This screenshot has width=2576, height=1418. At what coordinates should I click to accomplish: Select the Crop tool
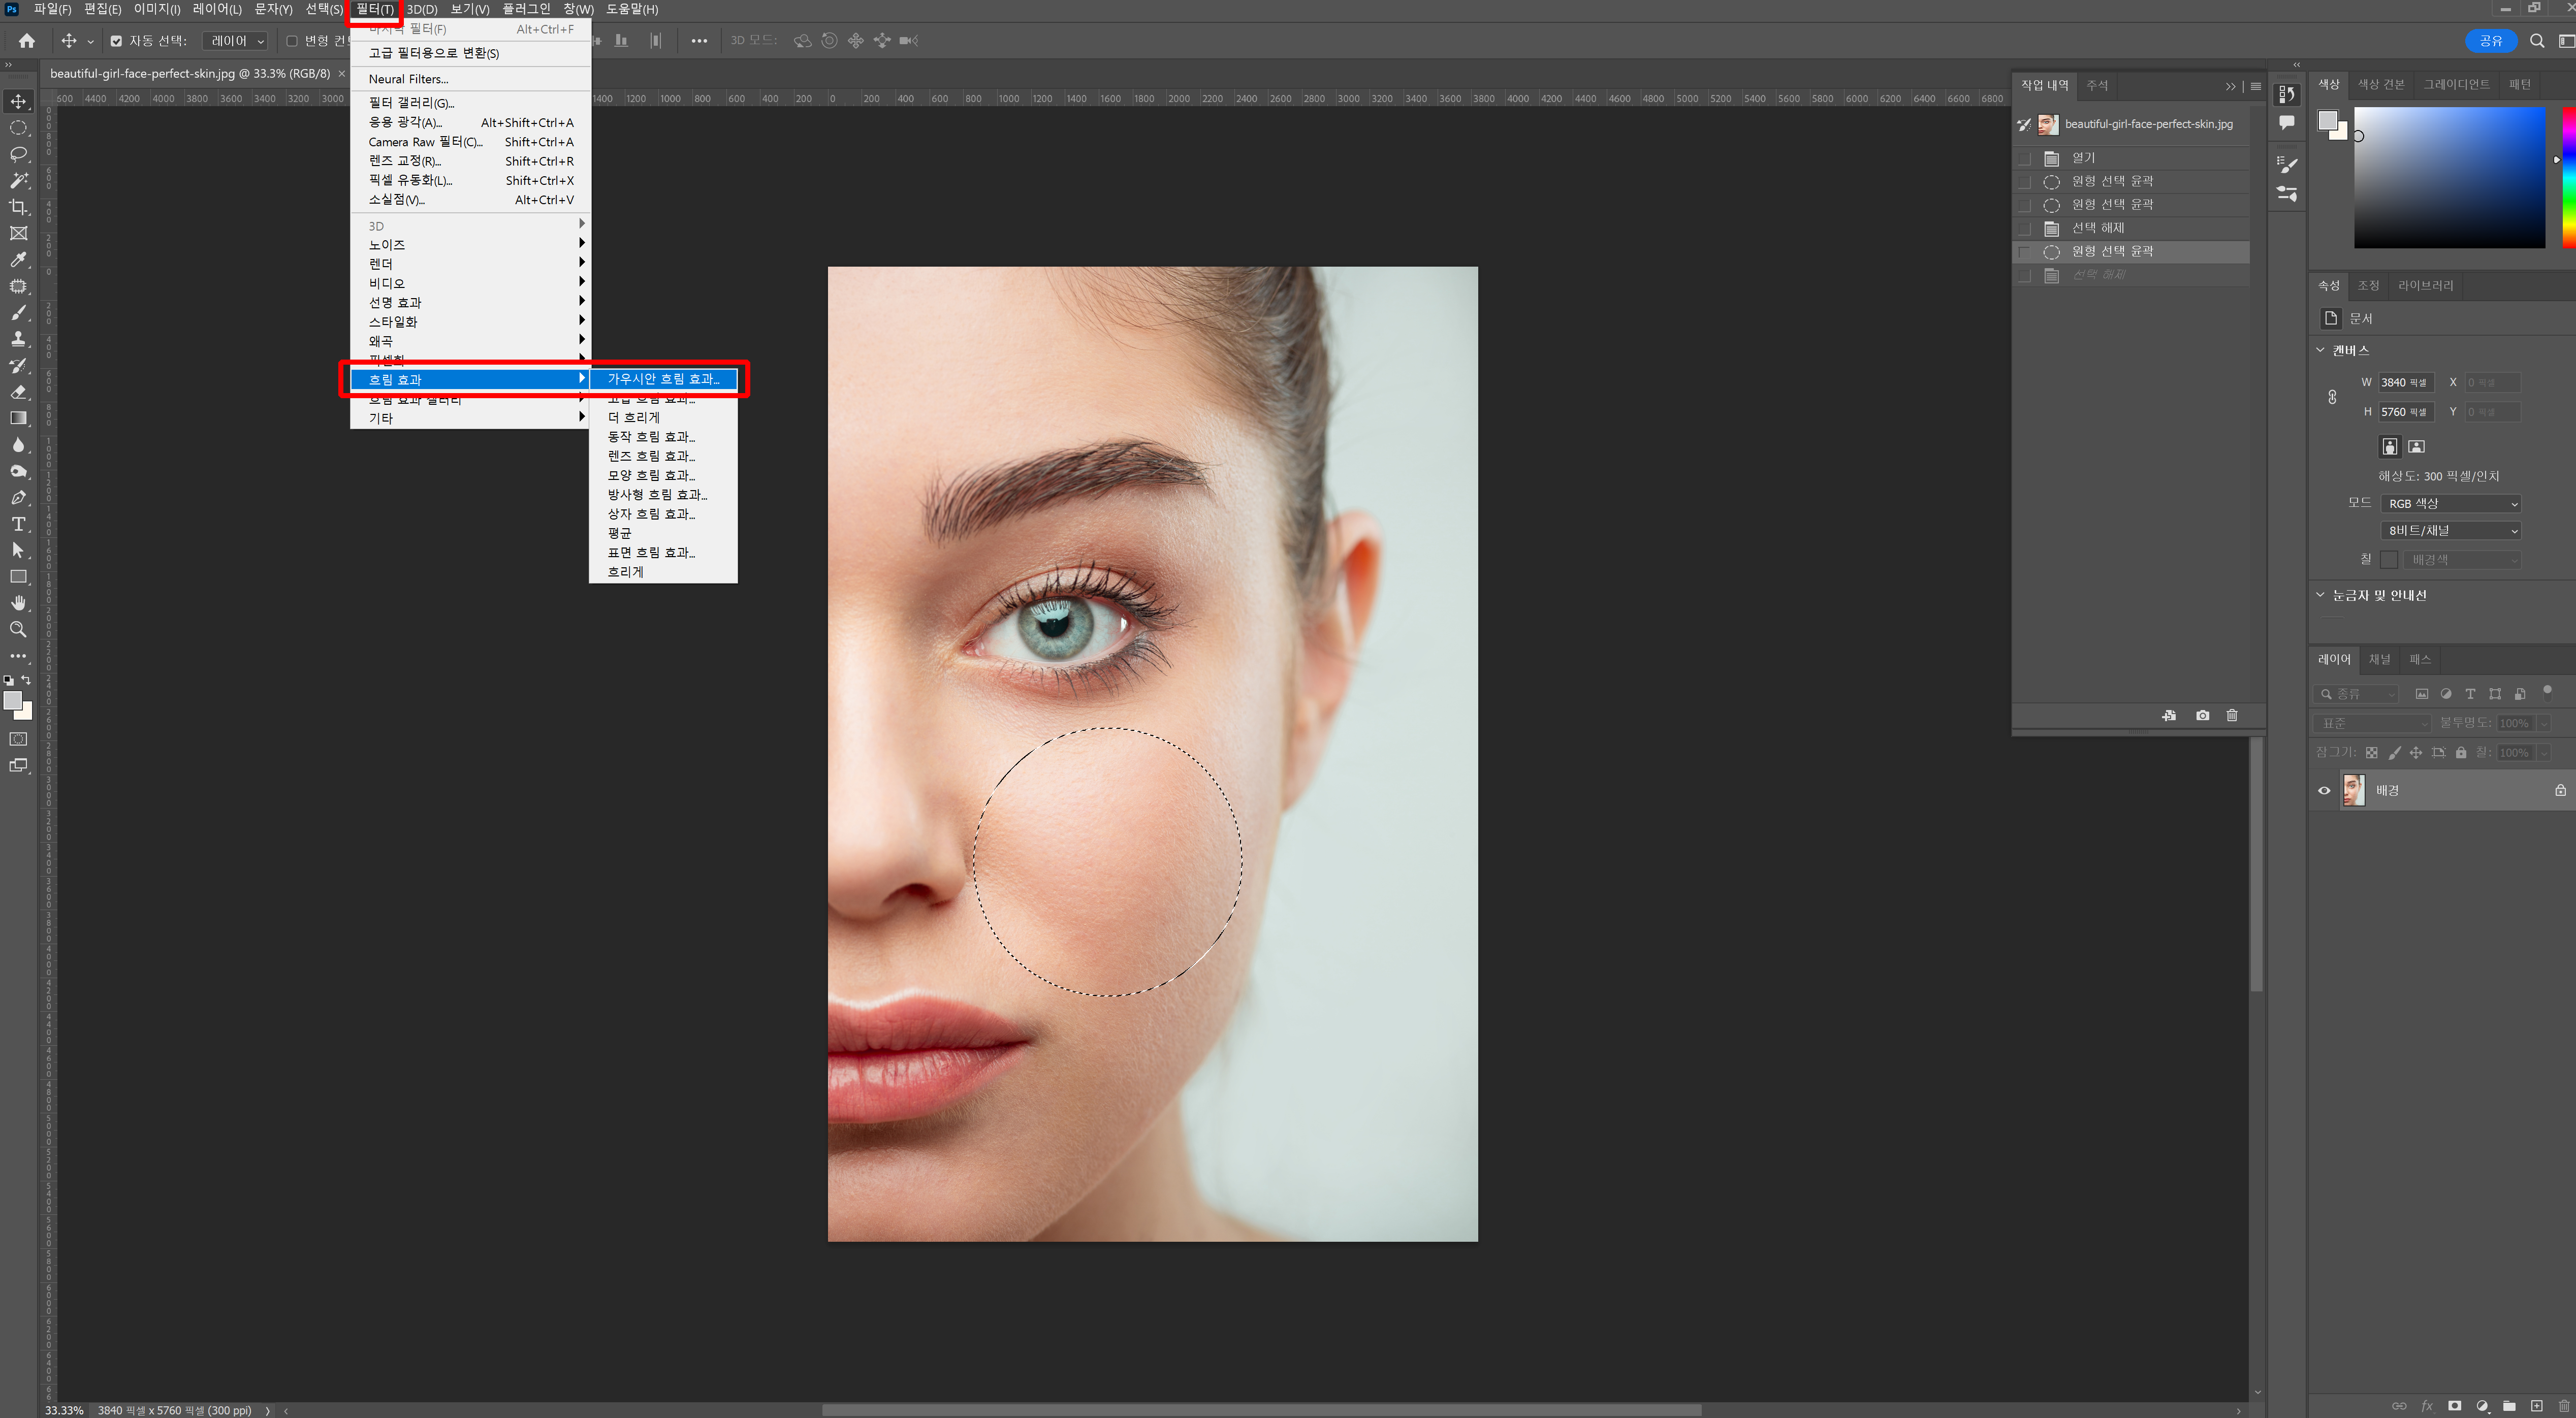point(18,207)
